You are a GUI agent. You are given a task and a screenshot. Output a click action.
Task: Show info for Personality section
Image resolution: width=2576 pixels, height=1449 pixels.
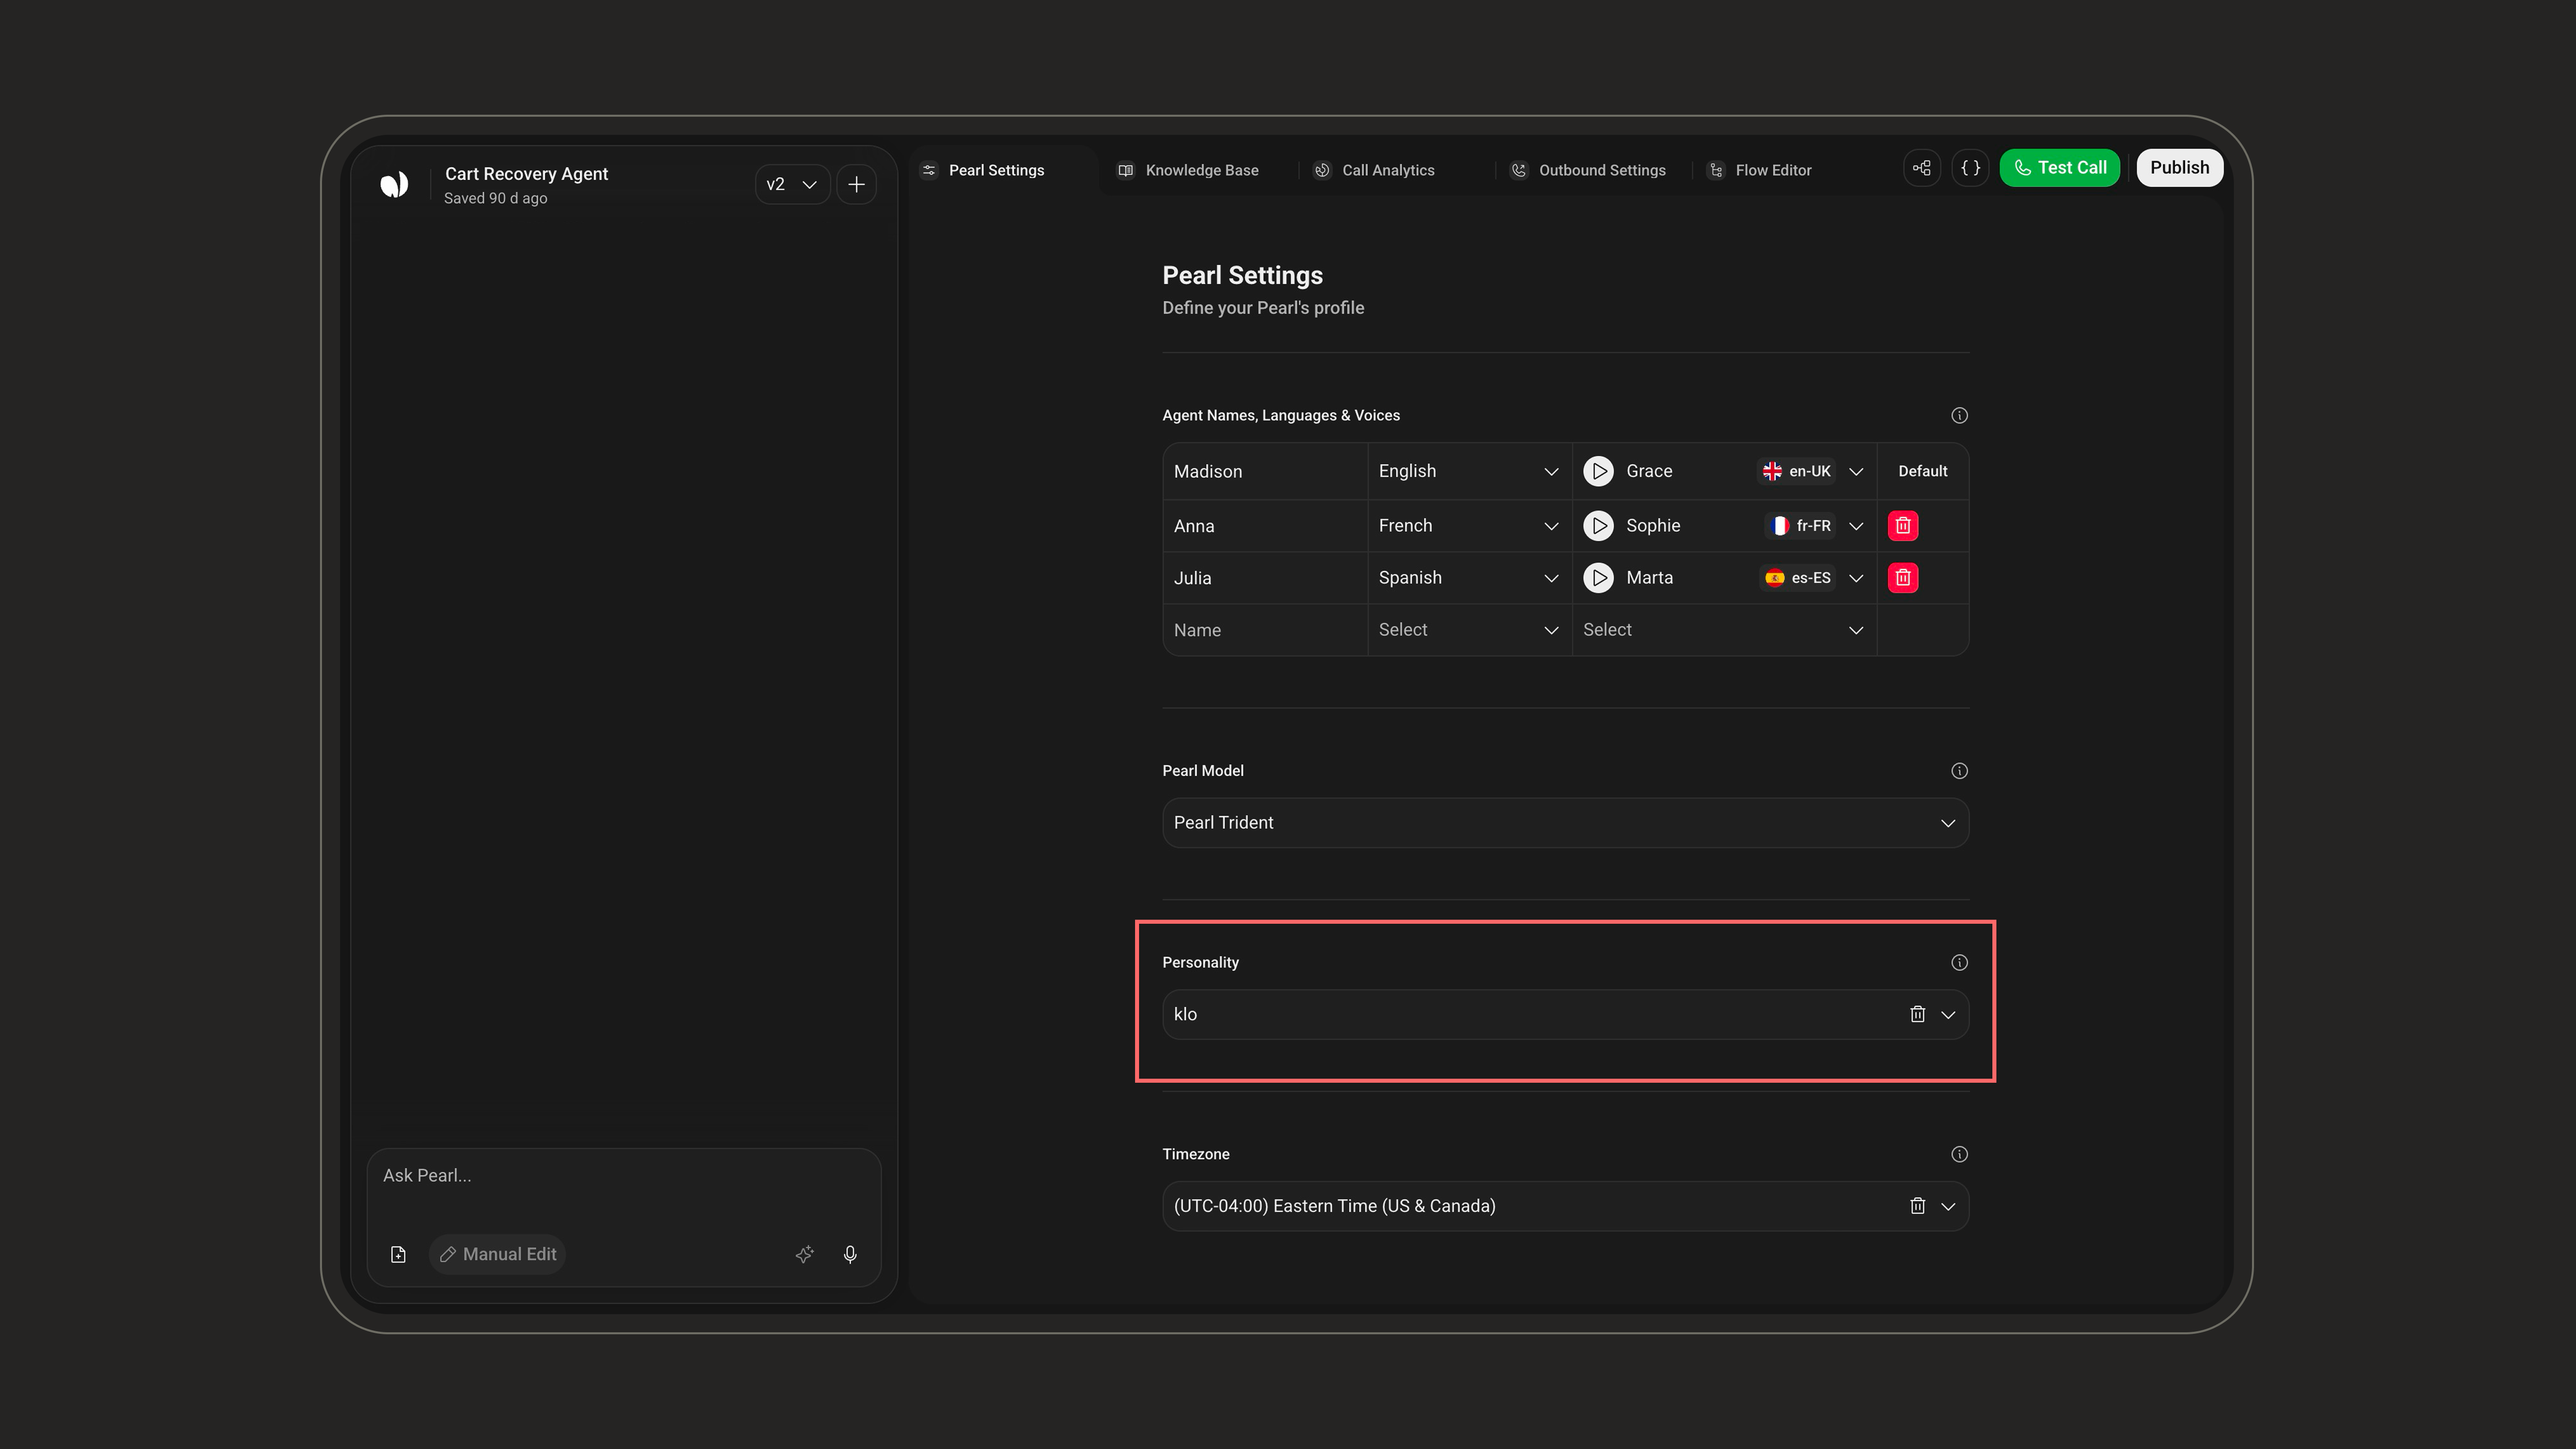[1959, 963]
